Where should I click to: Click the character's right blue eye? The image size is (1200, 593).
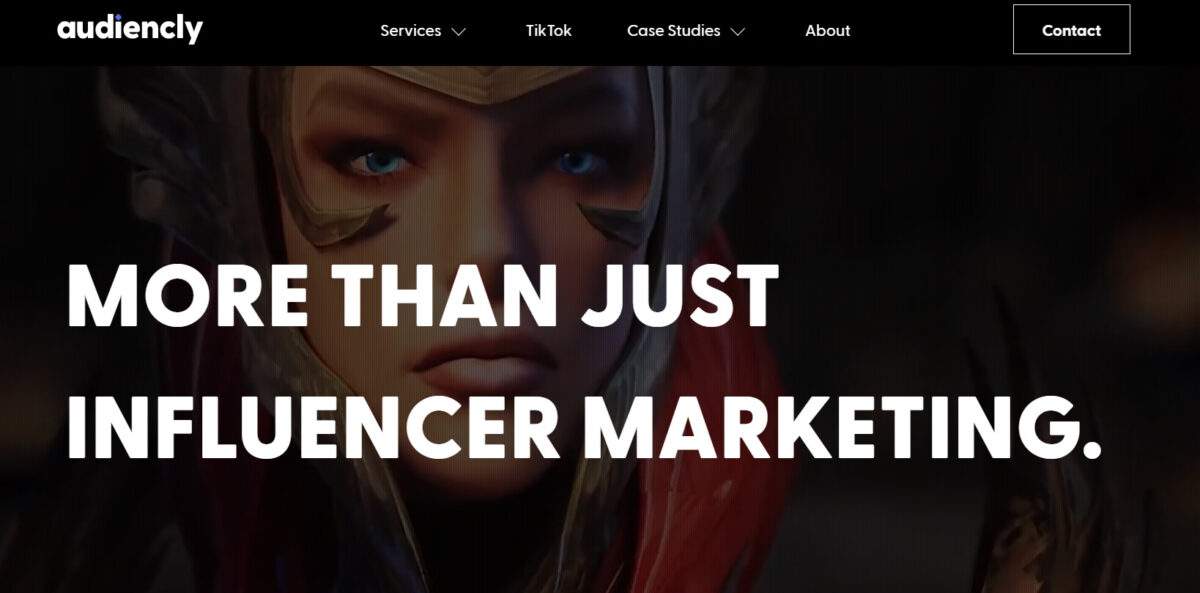577,162
